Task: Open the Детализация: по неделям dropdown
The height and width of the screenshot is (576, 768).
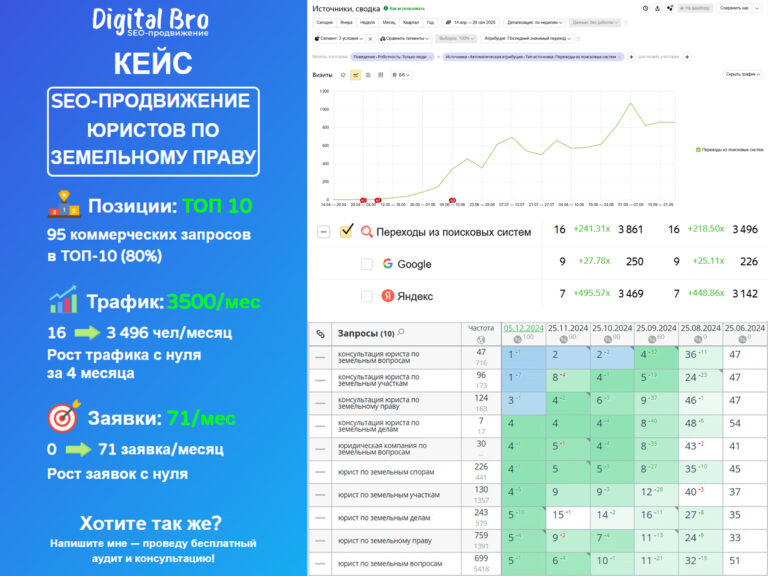Action: click(x=534, y=23)
